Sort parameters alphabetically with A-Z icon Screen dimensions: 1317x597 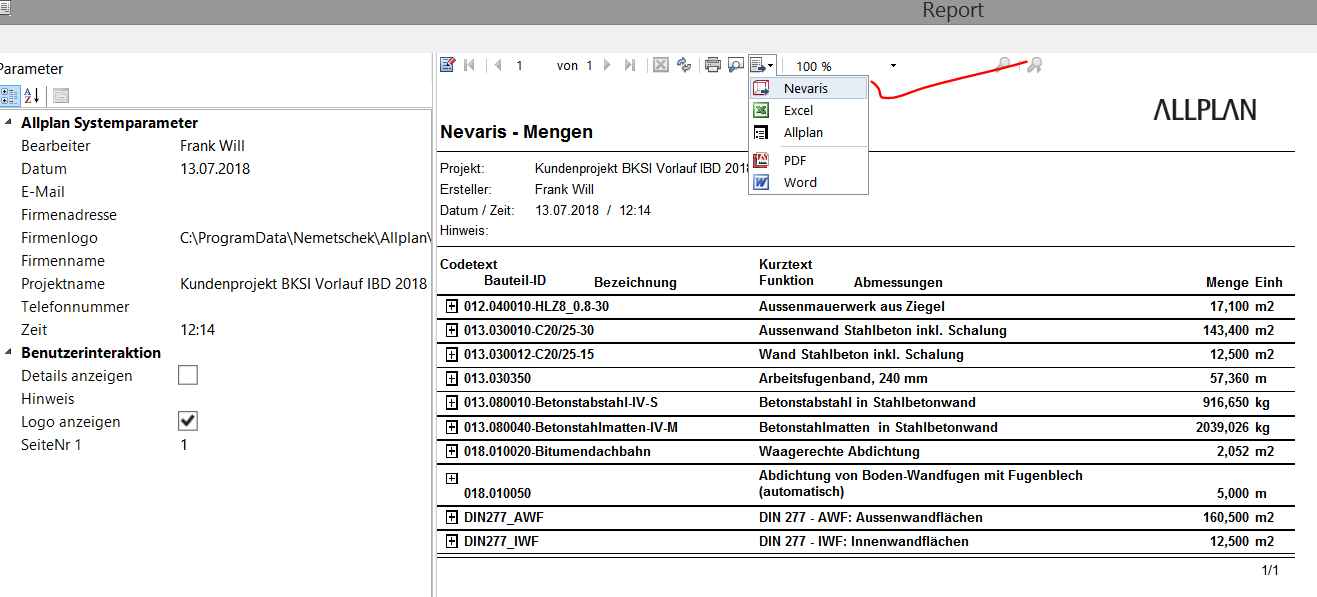(31, 96)
